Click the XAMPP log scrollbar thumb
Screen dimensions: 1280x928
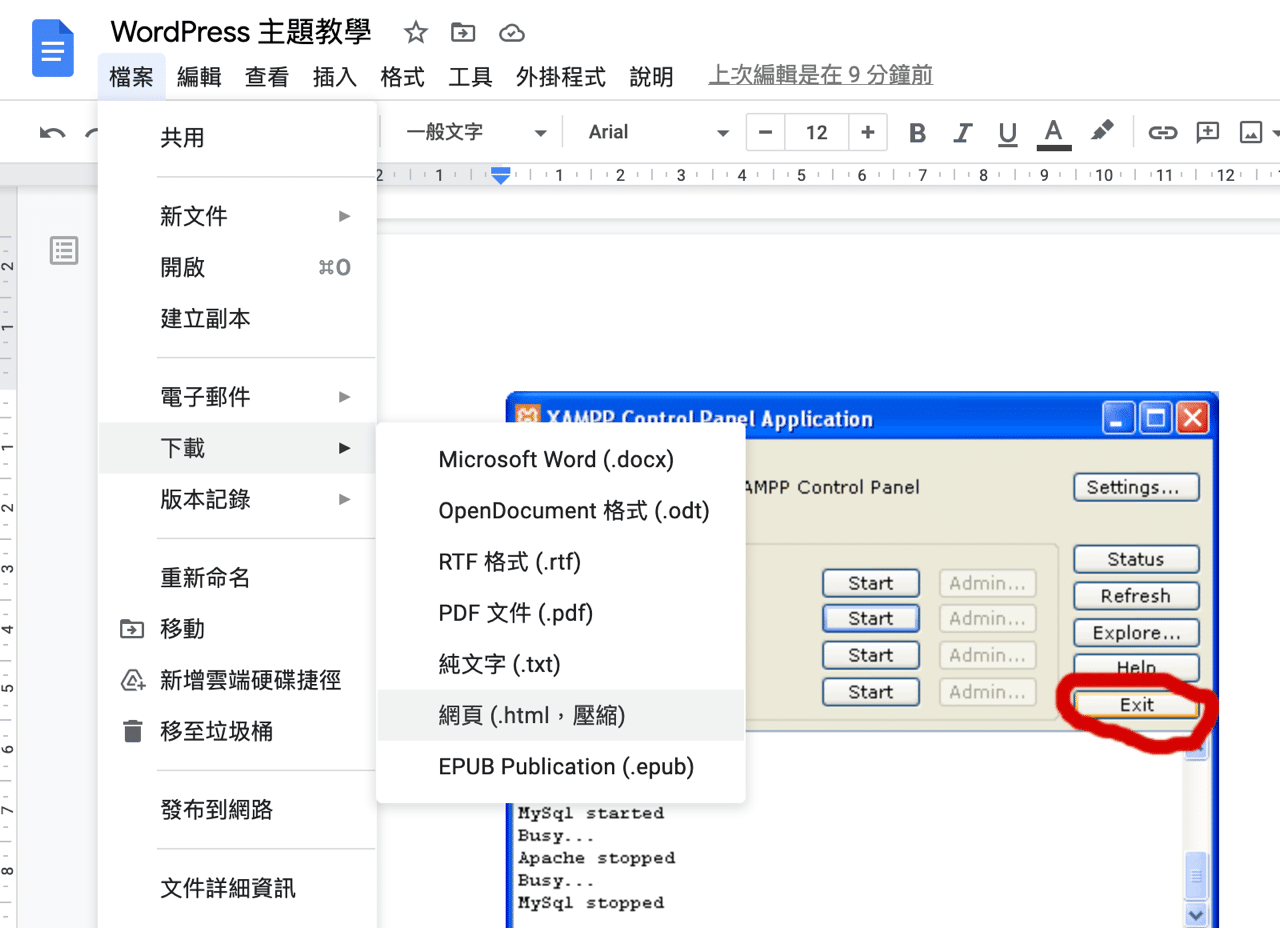(x=1196, y=877)
